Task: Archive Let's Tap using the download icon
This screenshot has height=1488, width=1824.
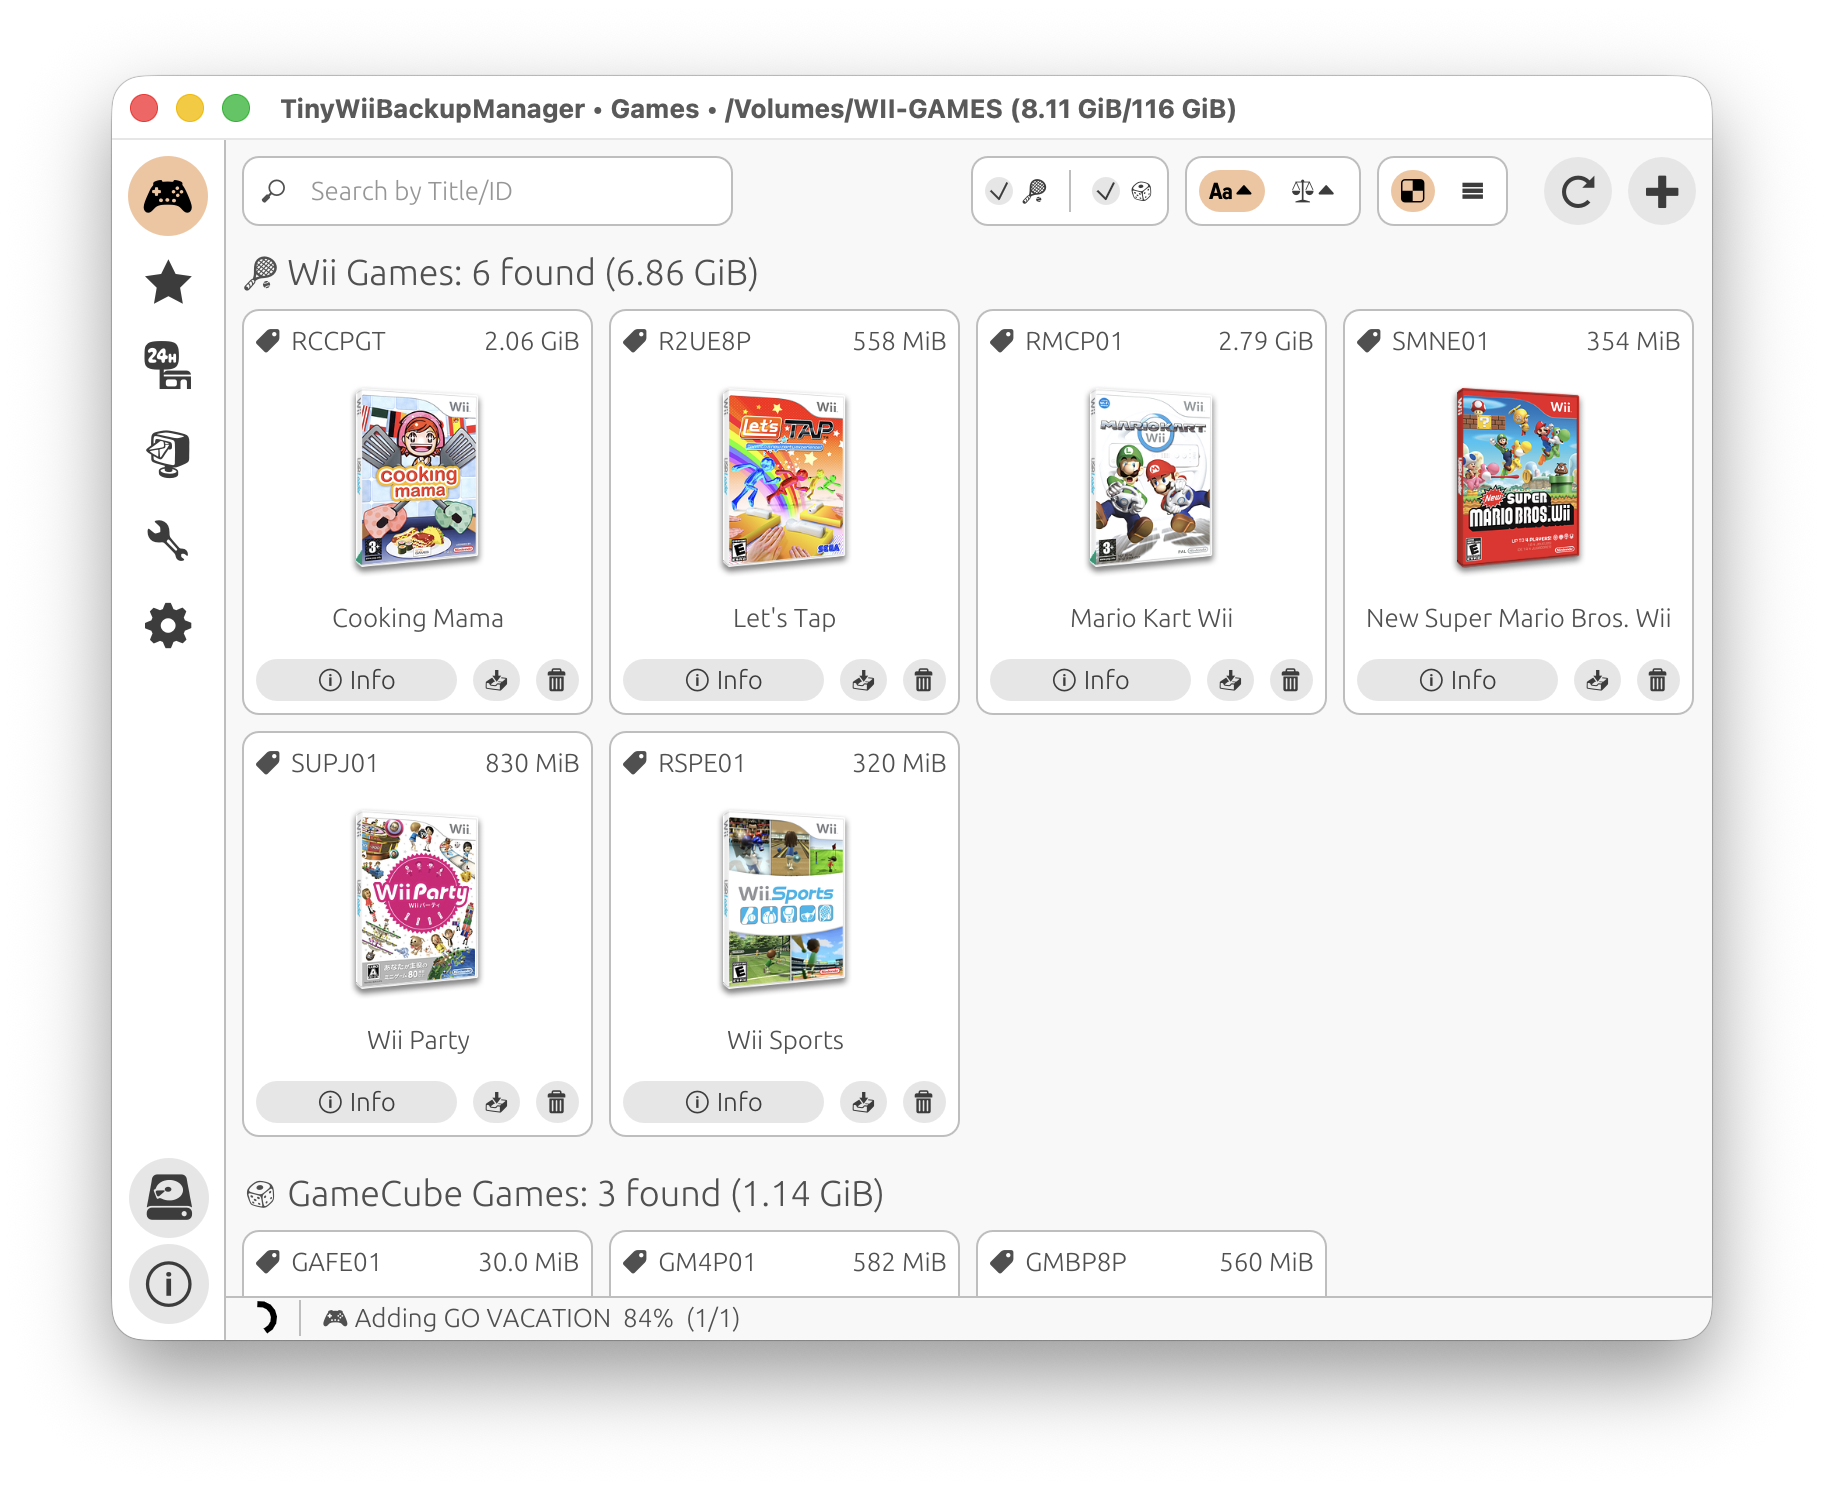Action: click(863, 680)
